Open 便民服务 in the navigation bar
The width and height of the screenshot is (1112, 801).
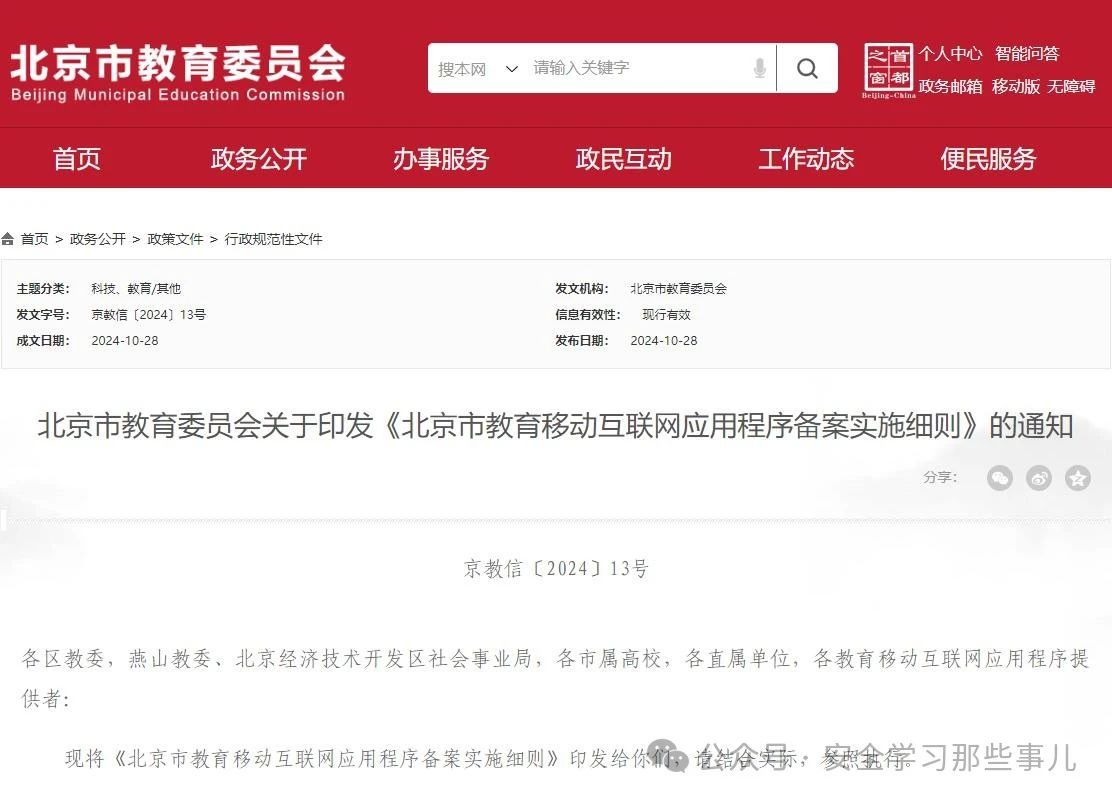click(x=988, y=159)
